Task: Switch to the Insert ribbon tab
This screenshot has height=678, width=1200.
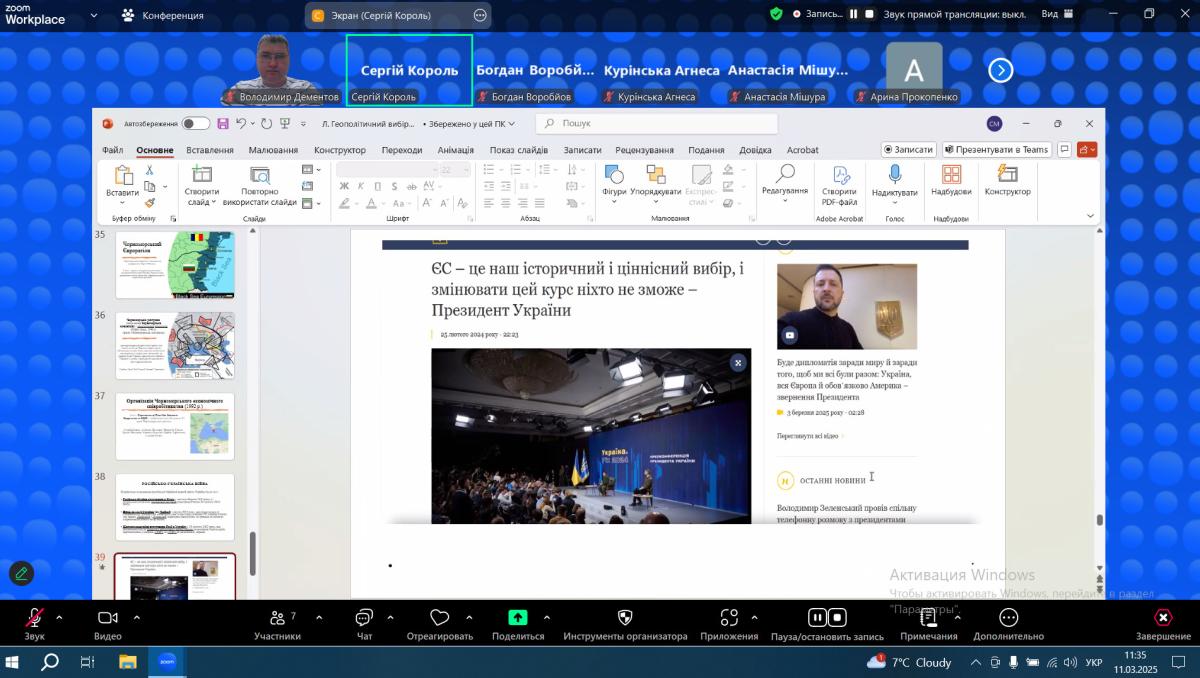Action: click(x=210, y=150)
